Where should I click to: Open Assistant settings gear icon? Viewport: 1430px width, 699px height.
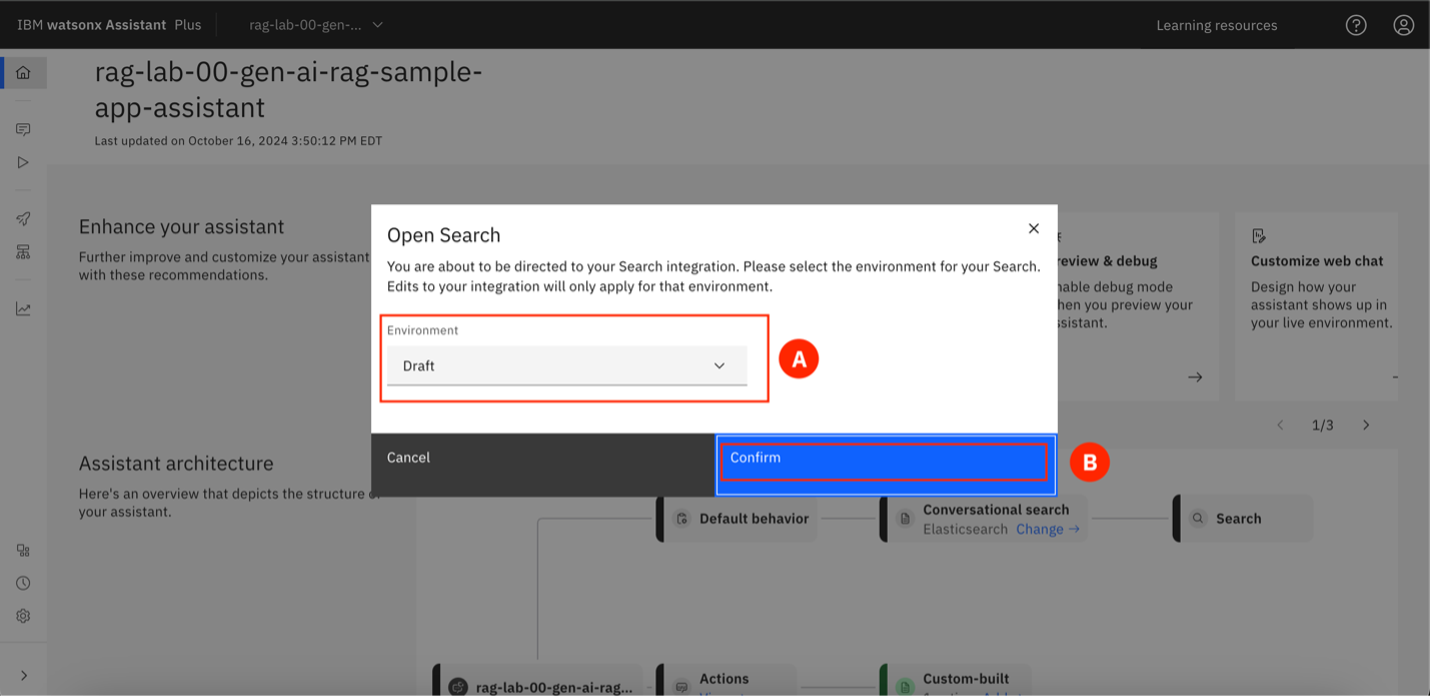(x=23, y=616)
